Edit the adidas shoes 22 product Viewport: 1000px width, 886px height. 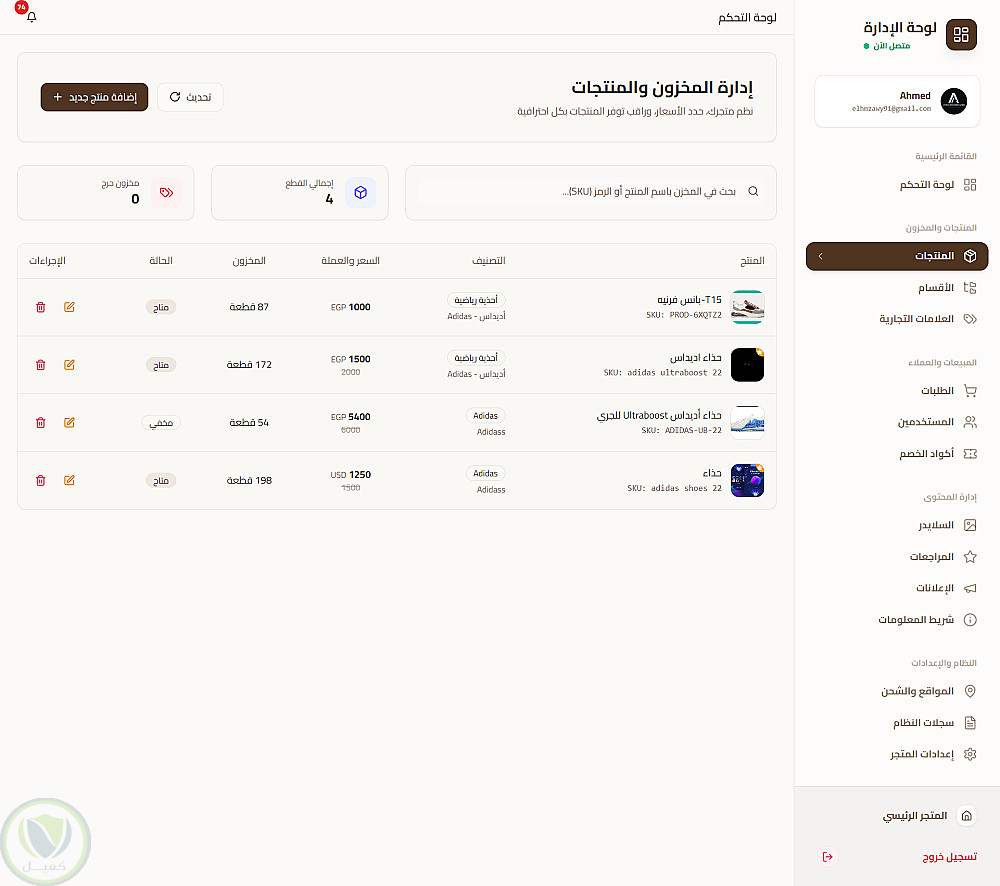pyautogui.click(x=70, y=480)
